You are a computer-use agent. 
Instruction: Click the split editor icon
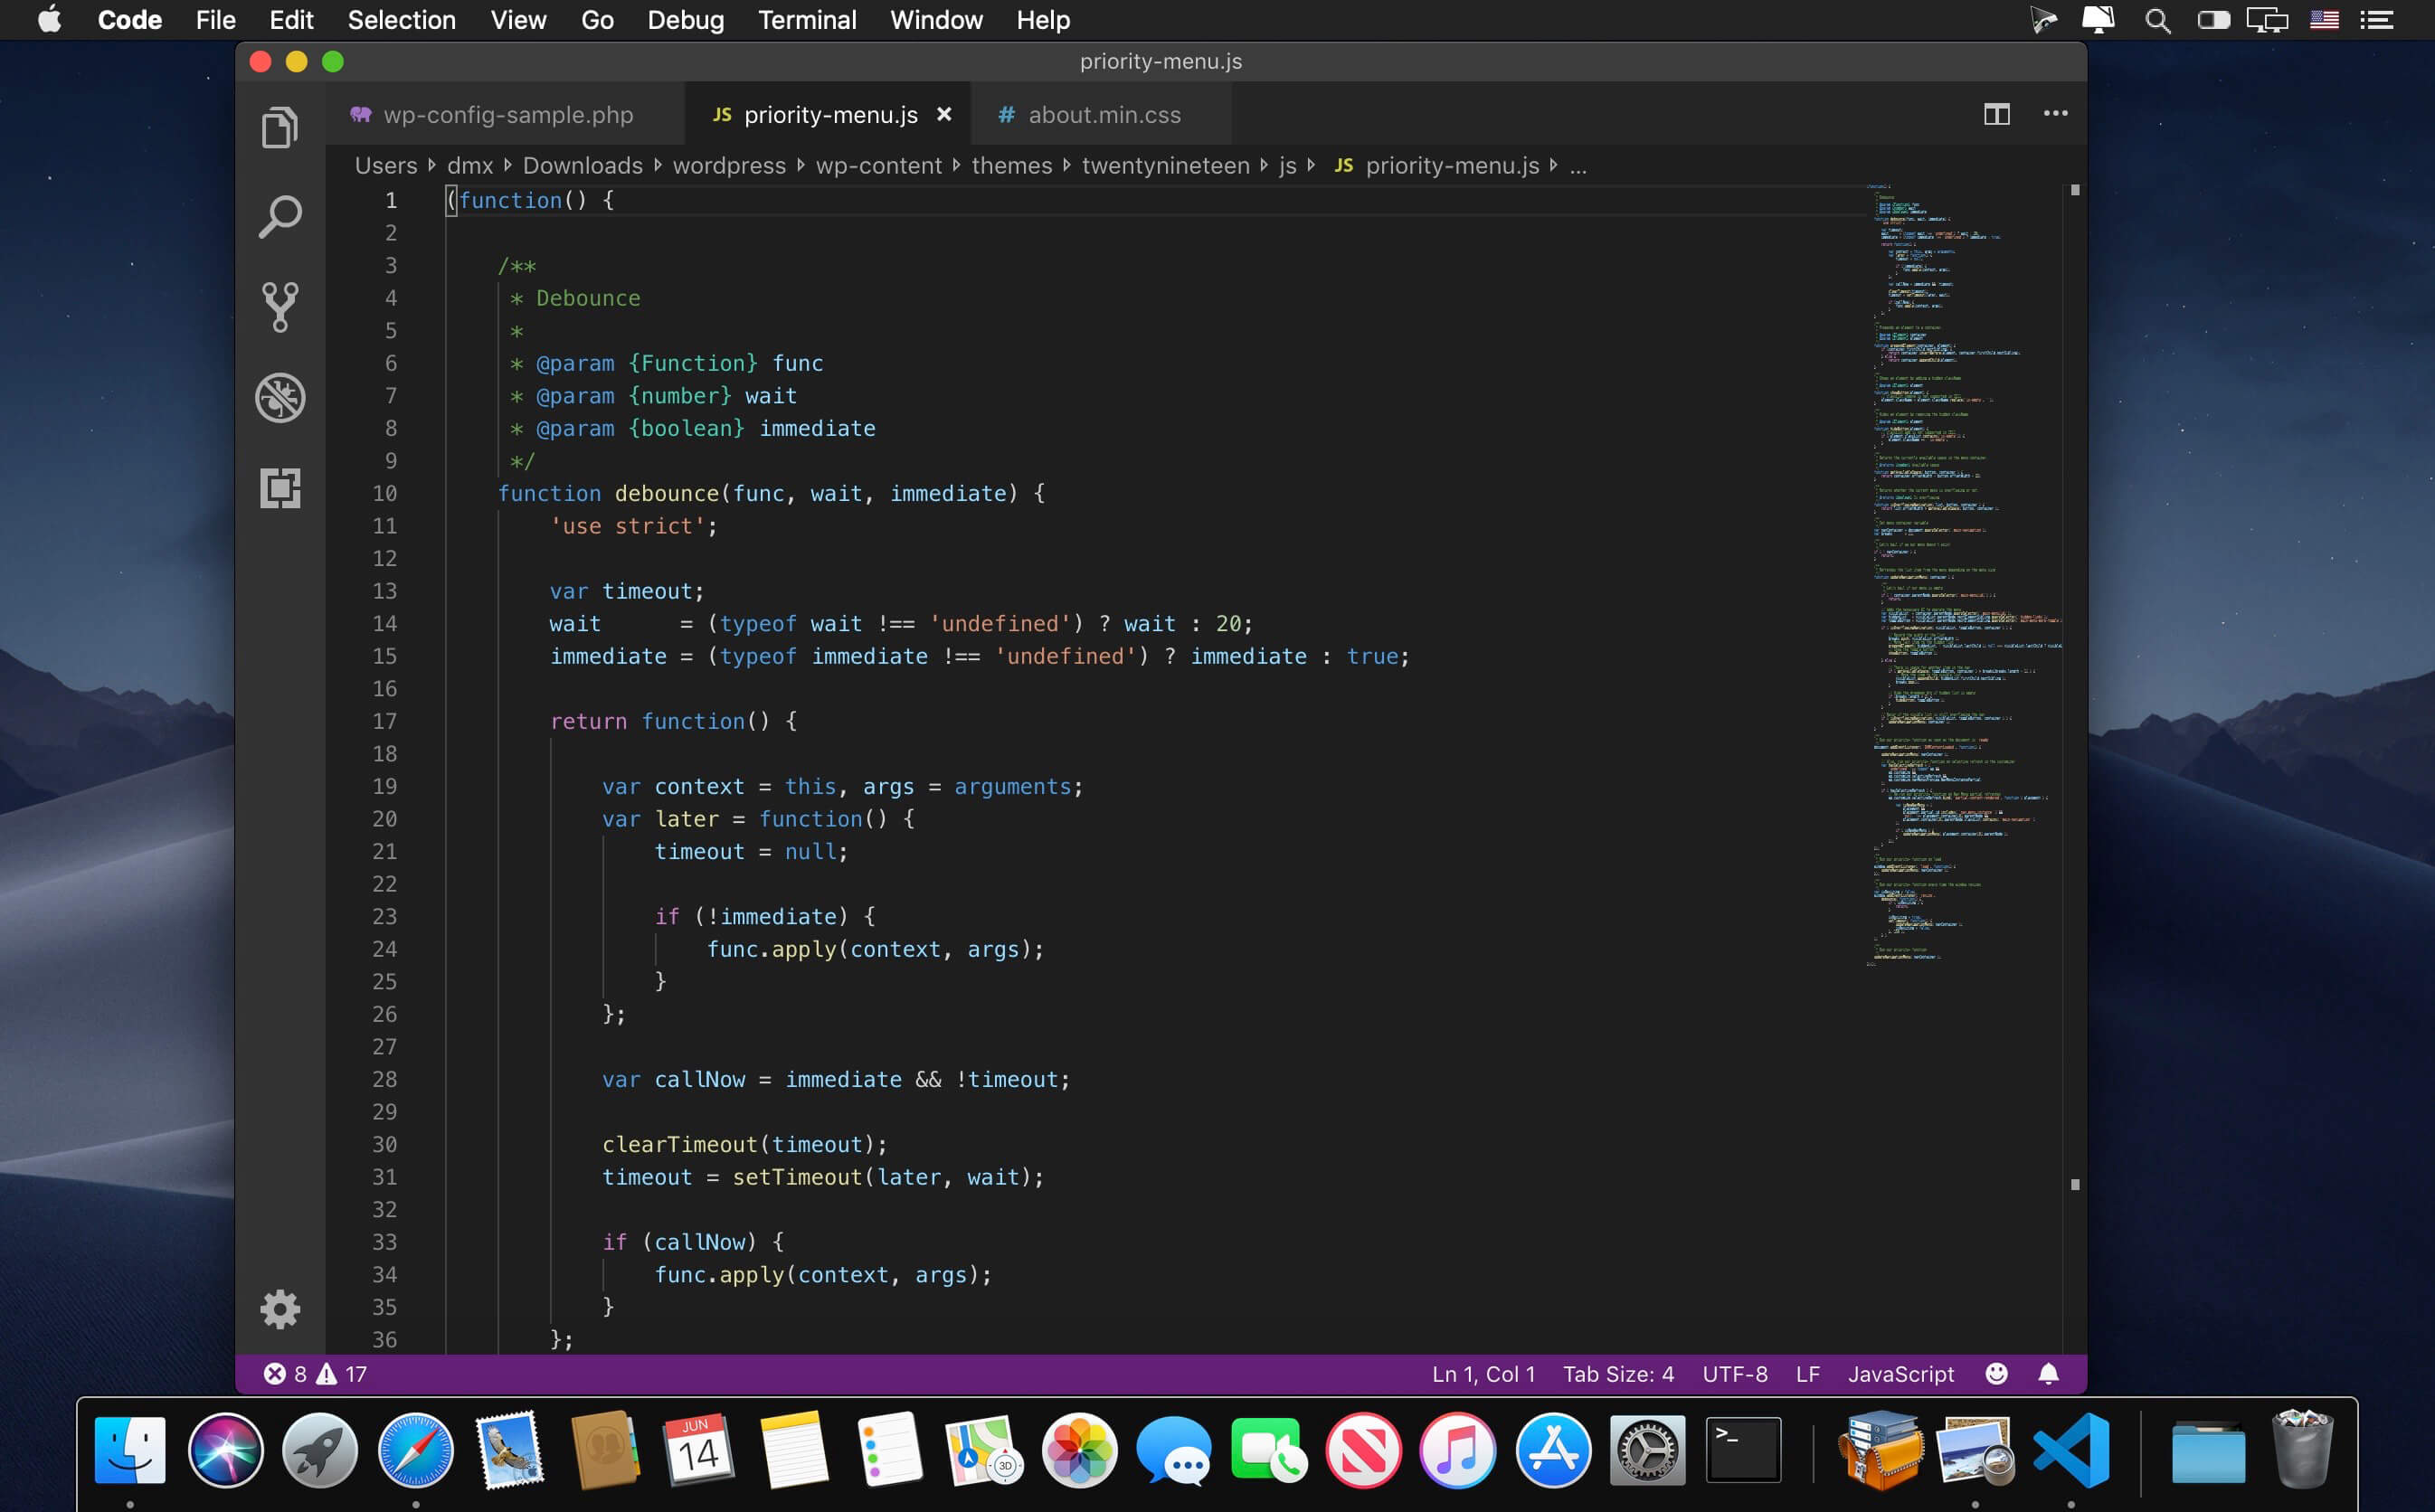tap(1996, 114)
